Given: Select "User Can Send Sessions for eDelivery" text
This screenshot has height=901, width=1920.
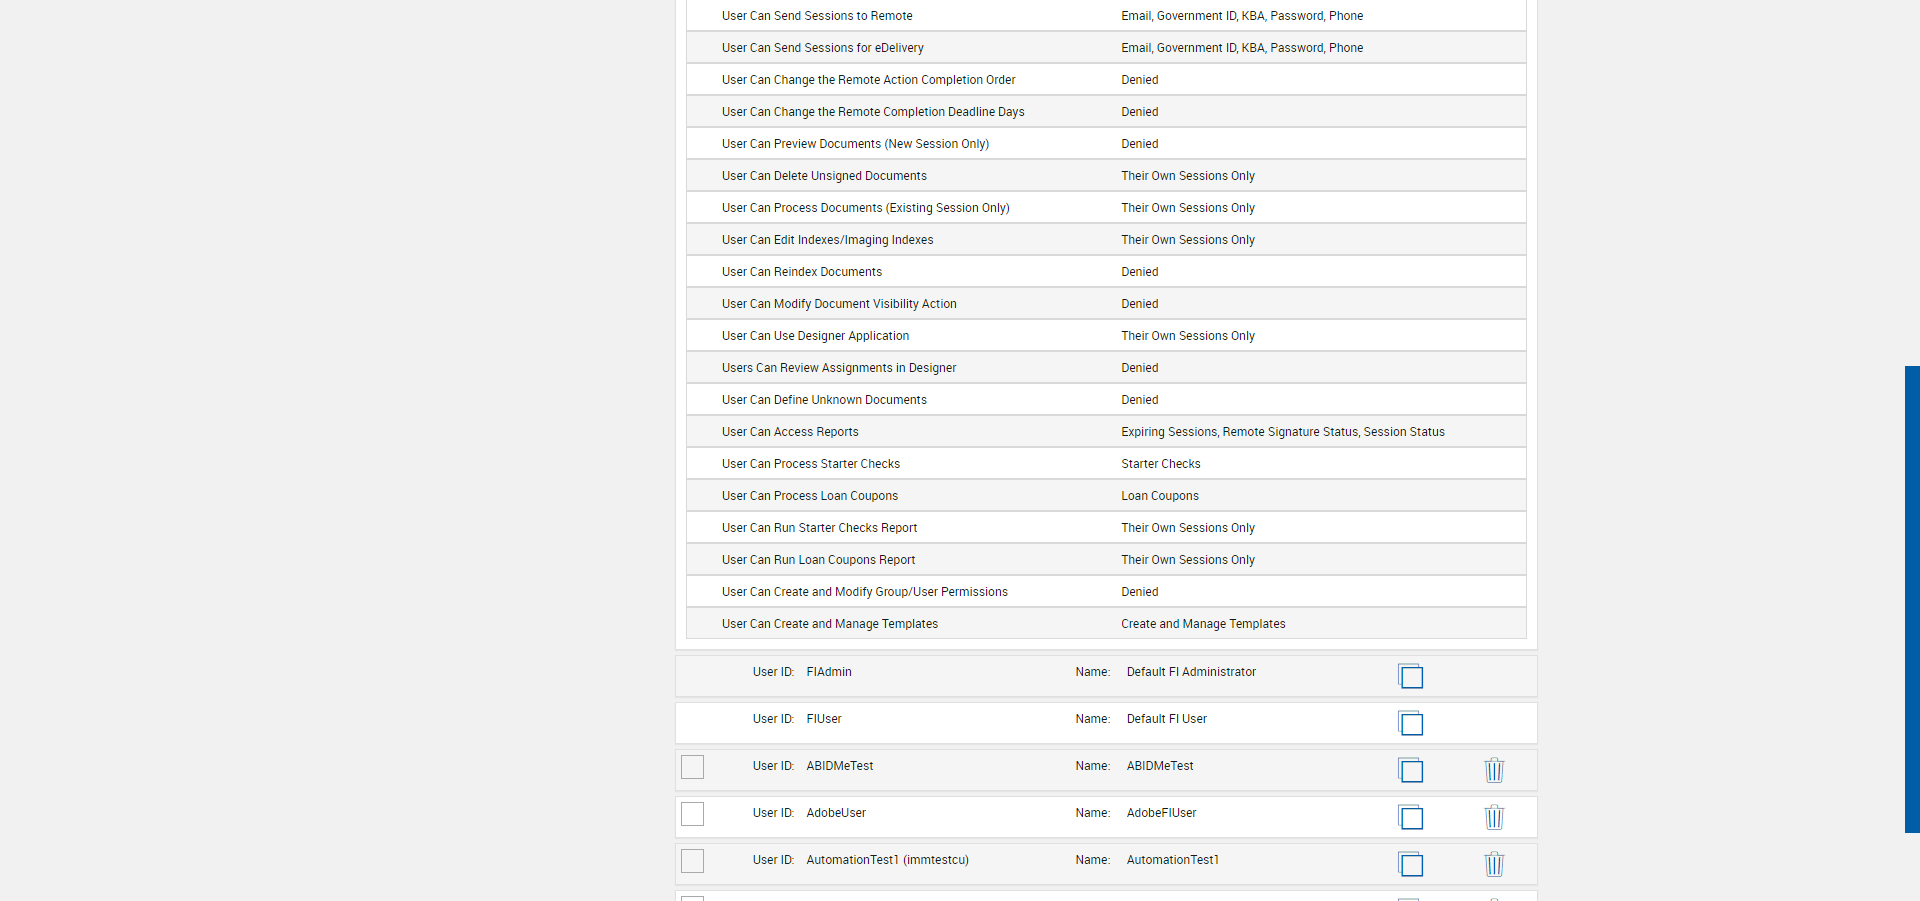Looking at the screenshot, I should pyautogui.click(x=823, y=48).
